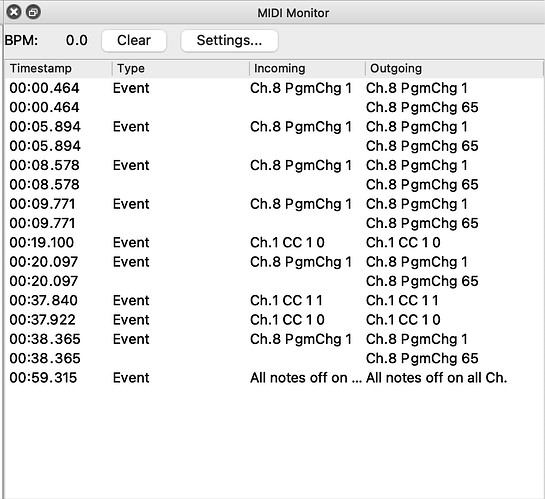This screenshot has height=499, width=545.
Task: Select the first 00:20.097 timestamp
Action: click(x=43, y=262)
